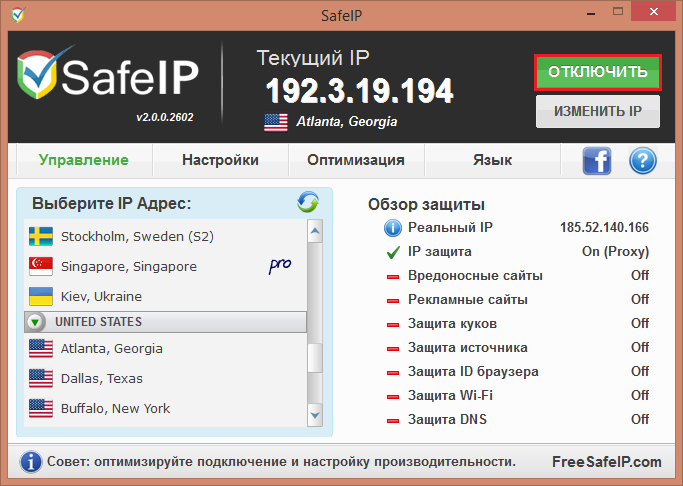Click the current IP 192.3.19.194
Image resolution: width=683 pixels, height=486 pixels.
(359, 91)
